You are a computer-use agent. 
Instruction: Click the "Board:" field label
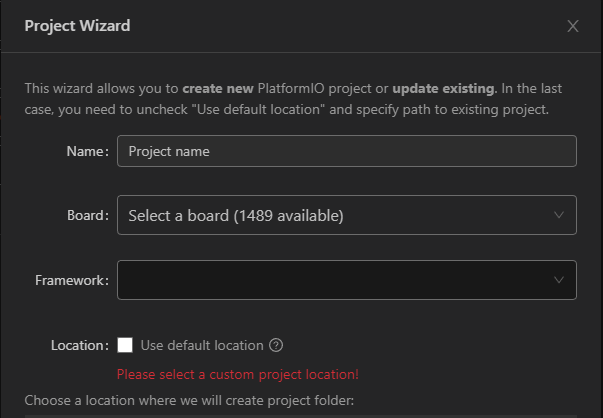pyautogui.click(x=86, y=215)
